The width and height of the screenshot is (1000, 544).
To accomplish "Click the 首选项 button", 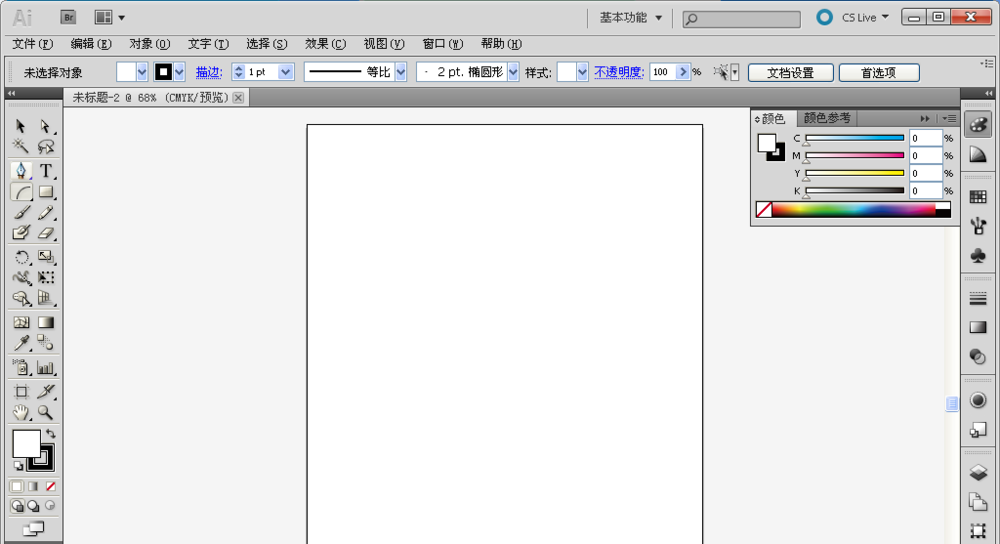I will point(879,73).
